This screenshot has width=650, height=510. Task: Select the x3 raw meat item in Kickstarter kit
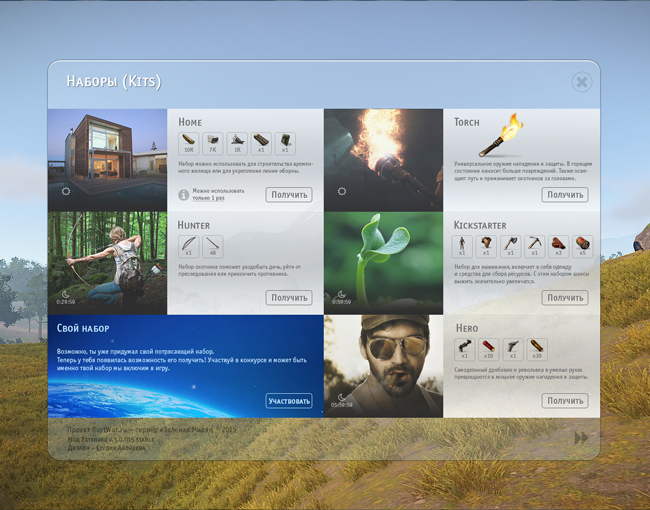pos(558,246)
